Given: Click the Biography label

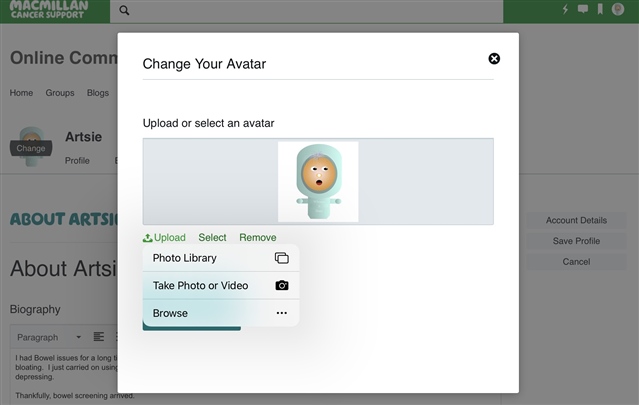Looking at the screenshot, I should (x=35, y=310).
